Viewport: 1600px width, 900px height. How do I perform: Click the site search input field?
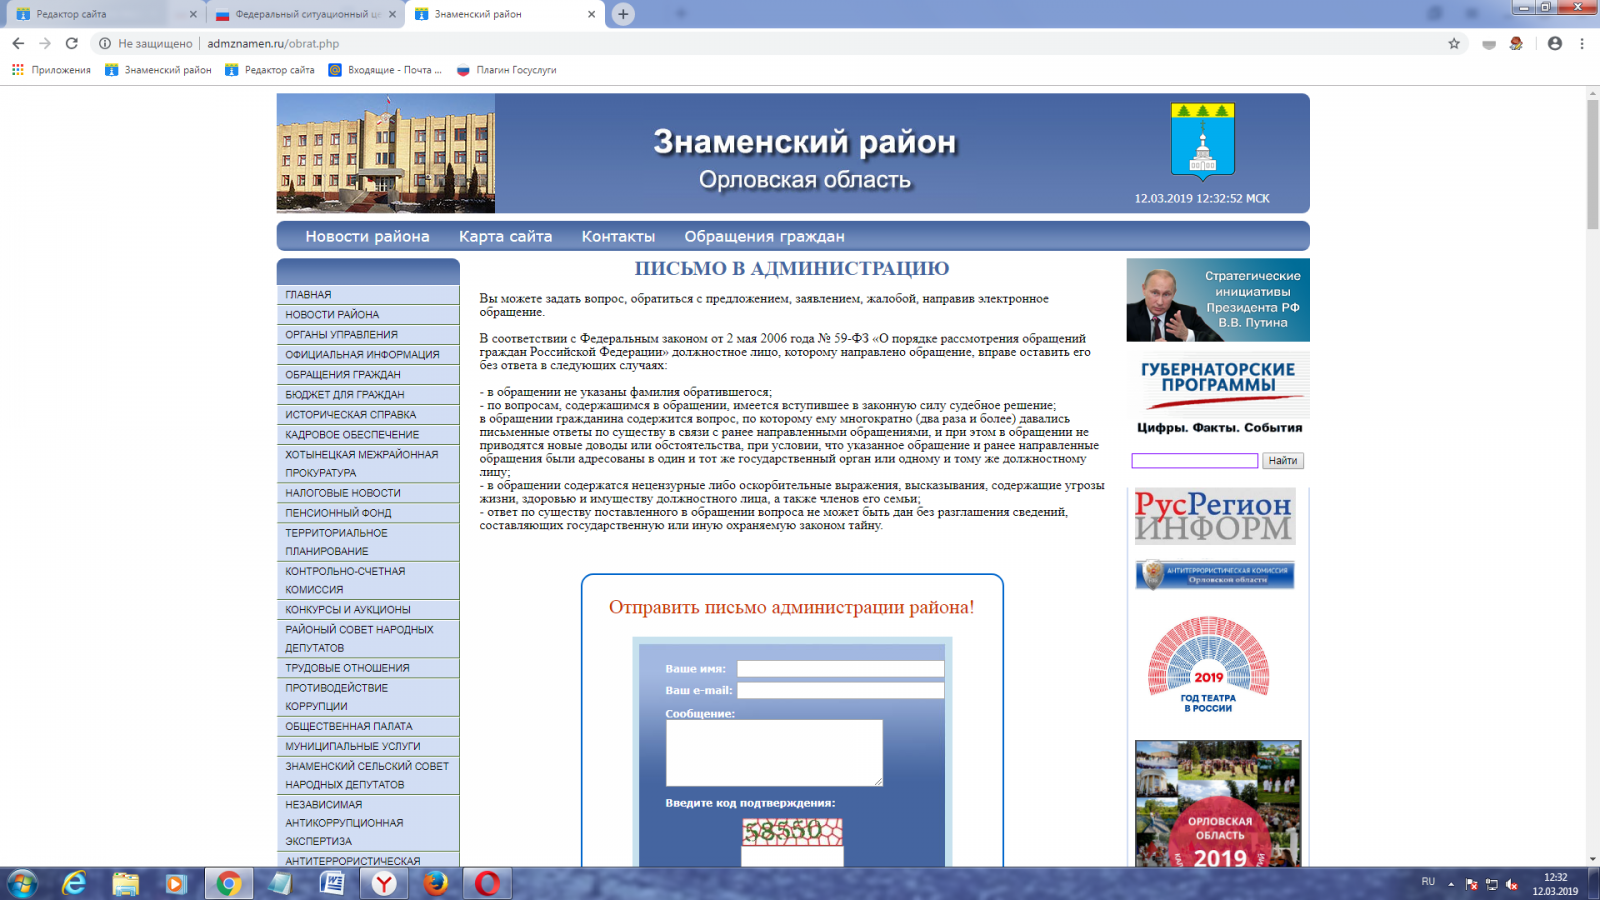click(1195, 461)
